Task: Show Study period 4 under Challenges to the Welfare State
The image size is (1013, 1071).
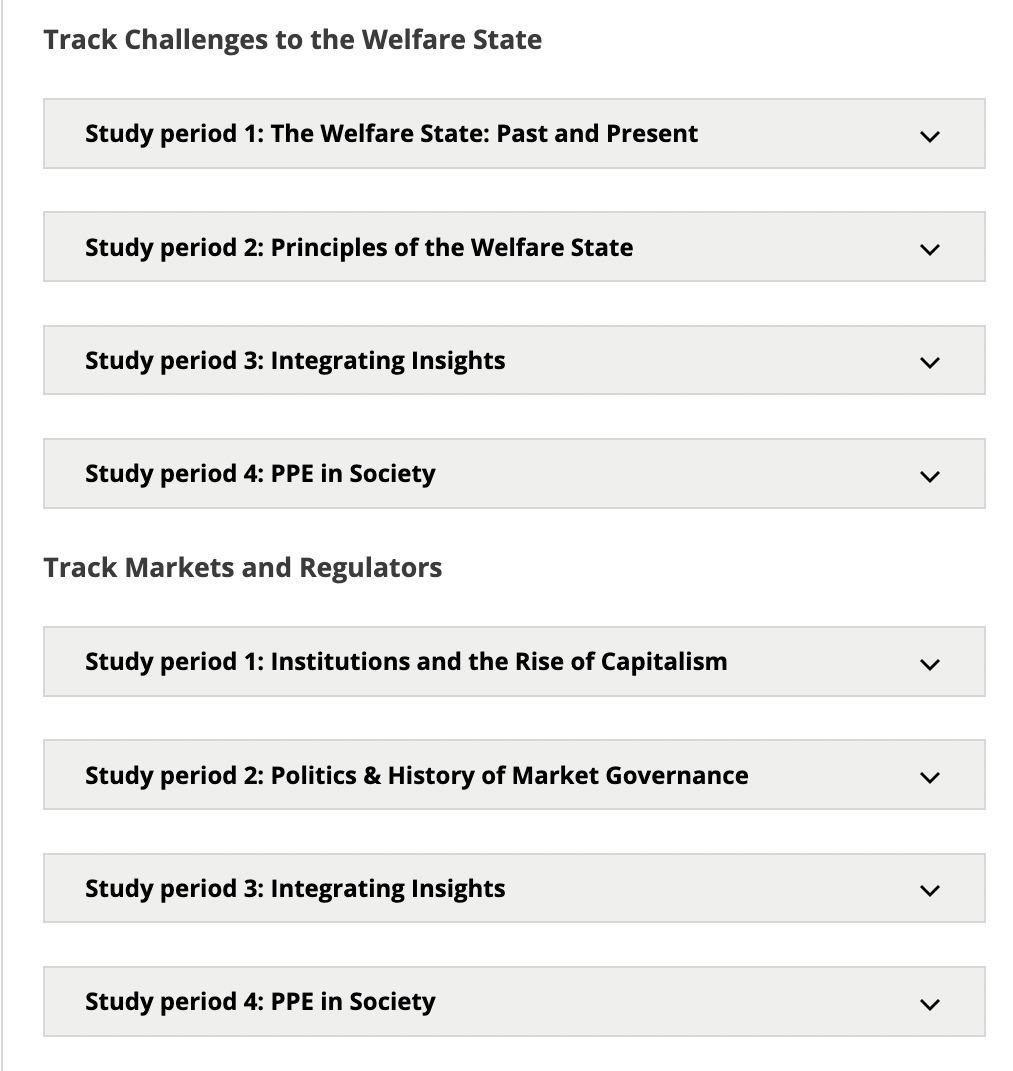Action: point(260,473)
